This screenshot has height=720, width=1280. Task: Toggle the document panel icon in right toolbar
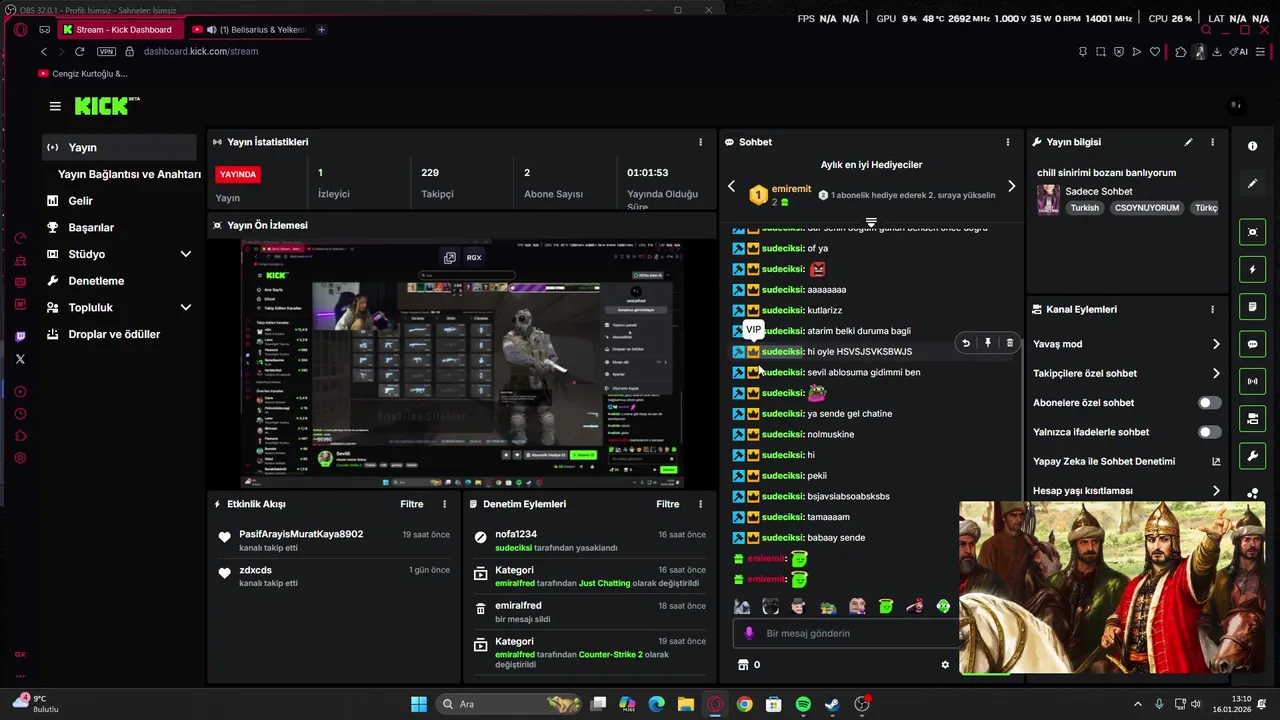[1252, 307]
